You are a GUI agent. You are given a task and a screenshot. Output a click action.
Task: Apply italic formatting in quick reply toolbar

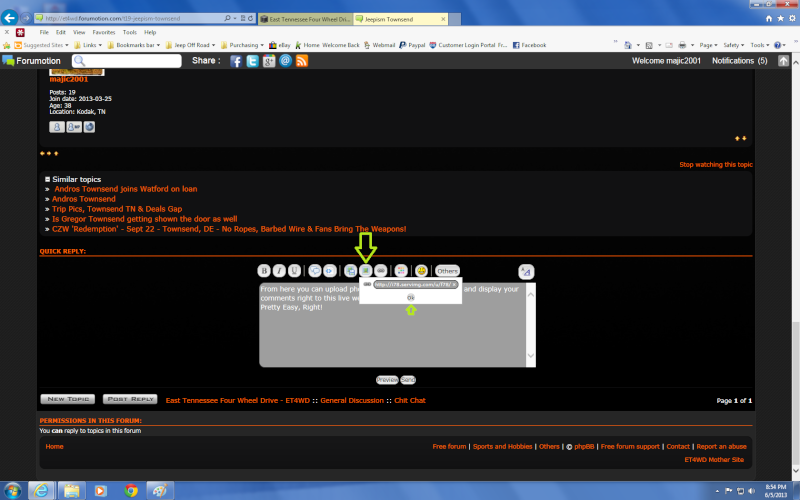[279, 271]
